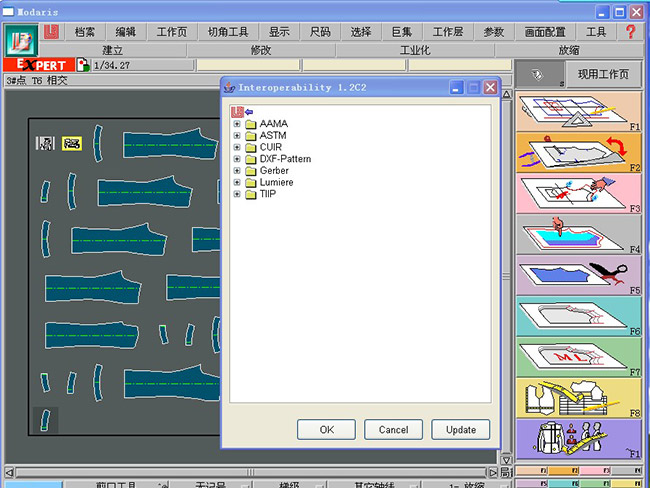Viewport: 650px width, 488px height.
Task: Expand the Gerber folder node
Action: click(x=237, y=171)
